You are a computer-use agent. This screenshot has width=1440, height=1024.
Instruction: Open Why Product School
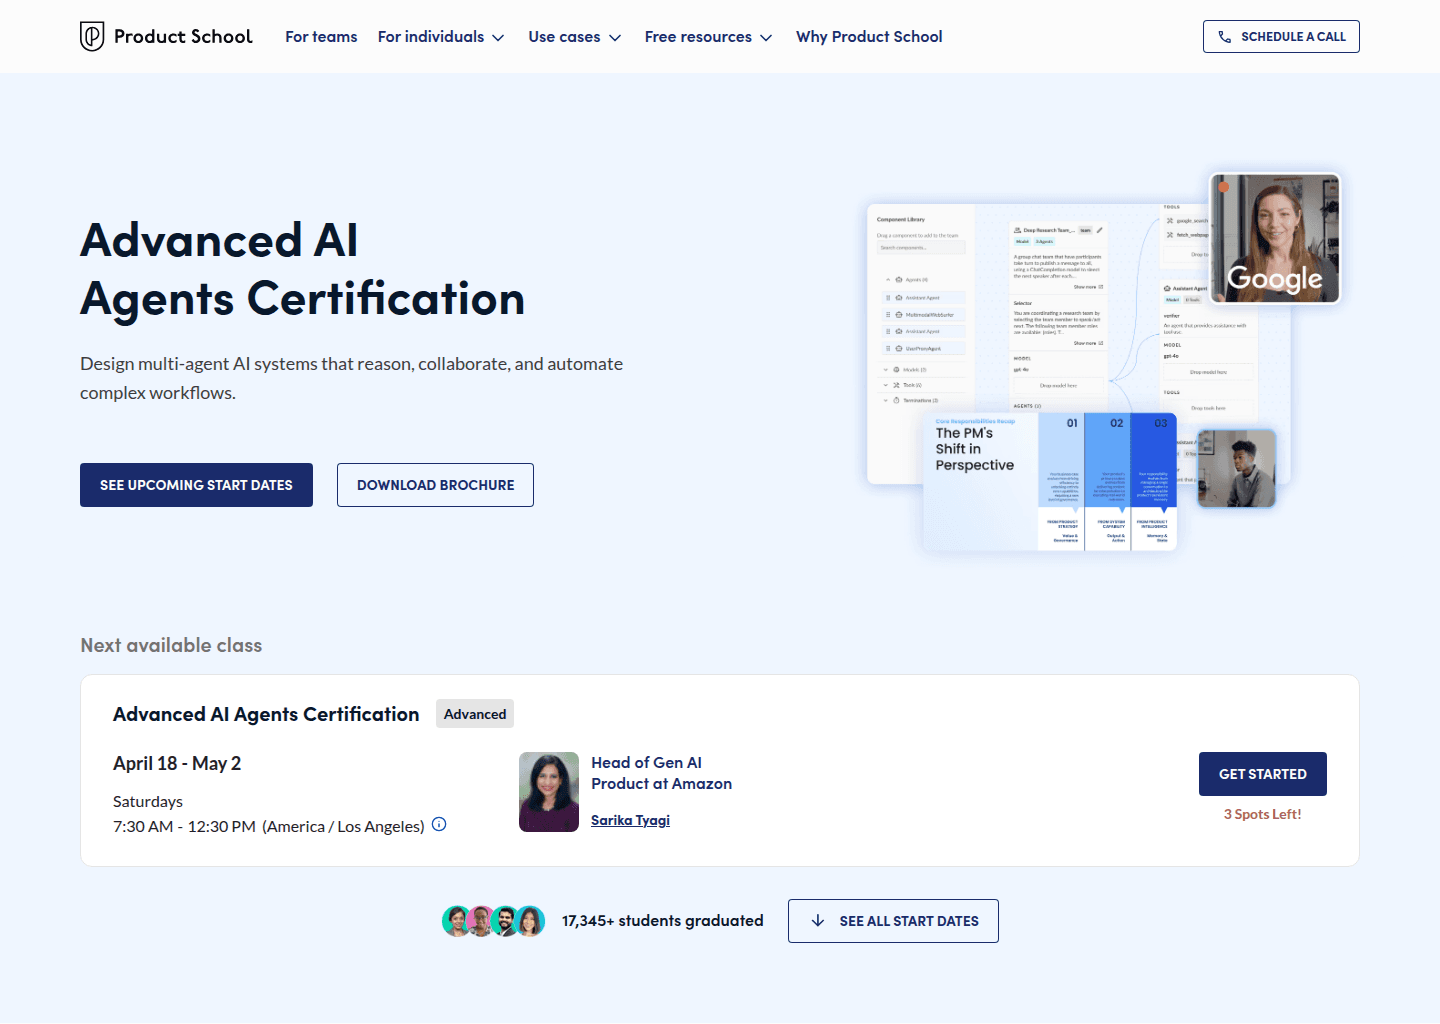pyautogui.click(x=869, y=36)
